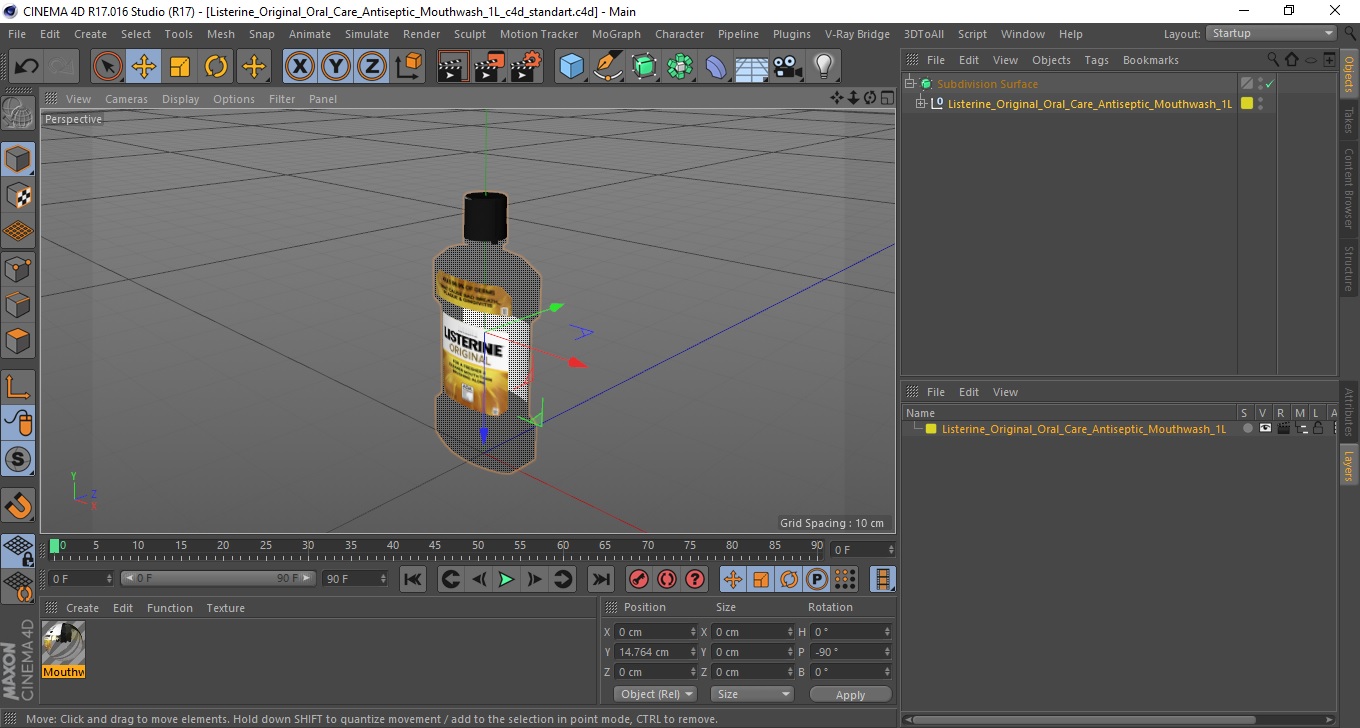1360x728 pixels.
Task: Click Make Editable icon in left sidebar
Action: click(18, 113)
